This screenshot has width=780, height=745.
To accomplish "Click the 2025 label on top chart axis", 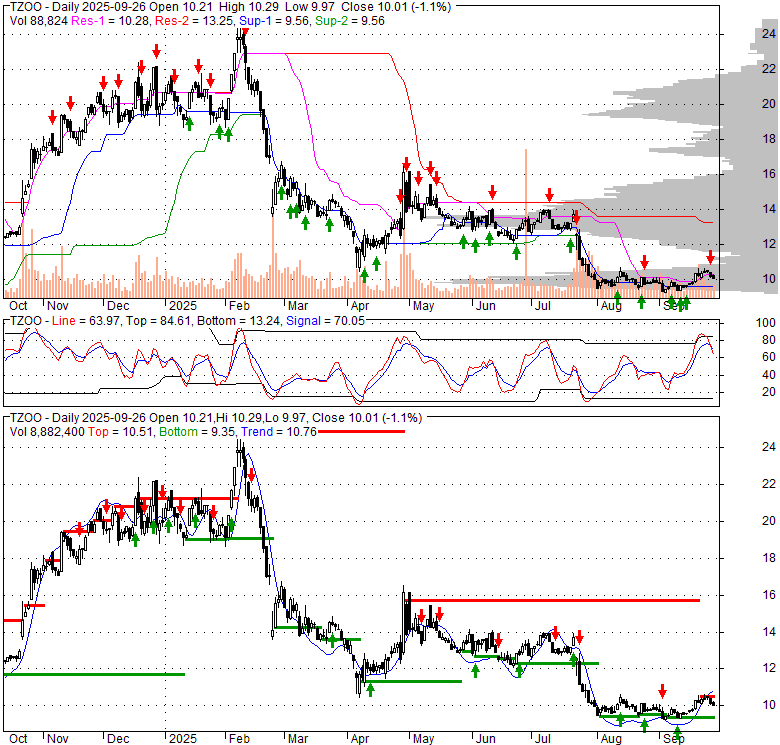I will 183,306.
